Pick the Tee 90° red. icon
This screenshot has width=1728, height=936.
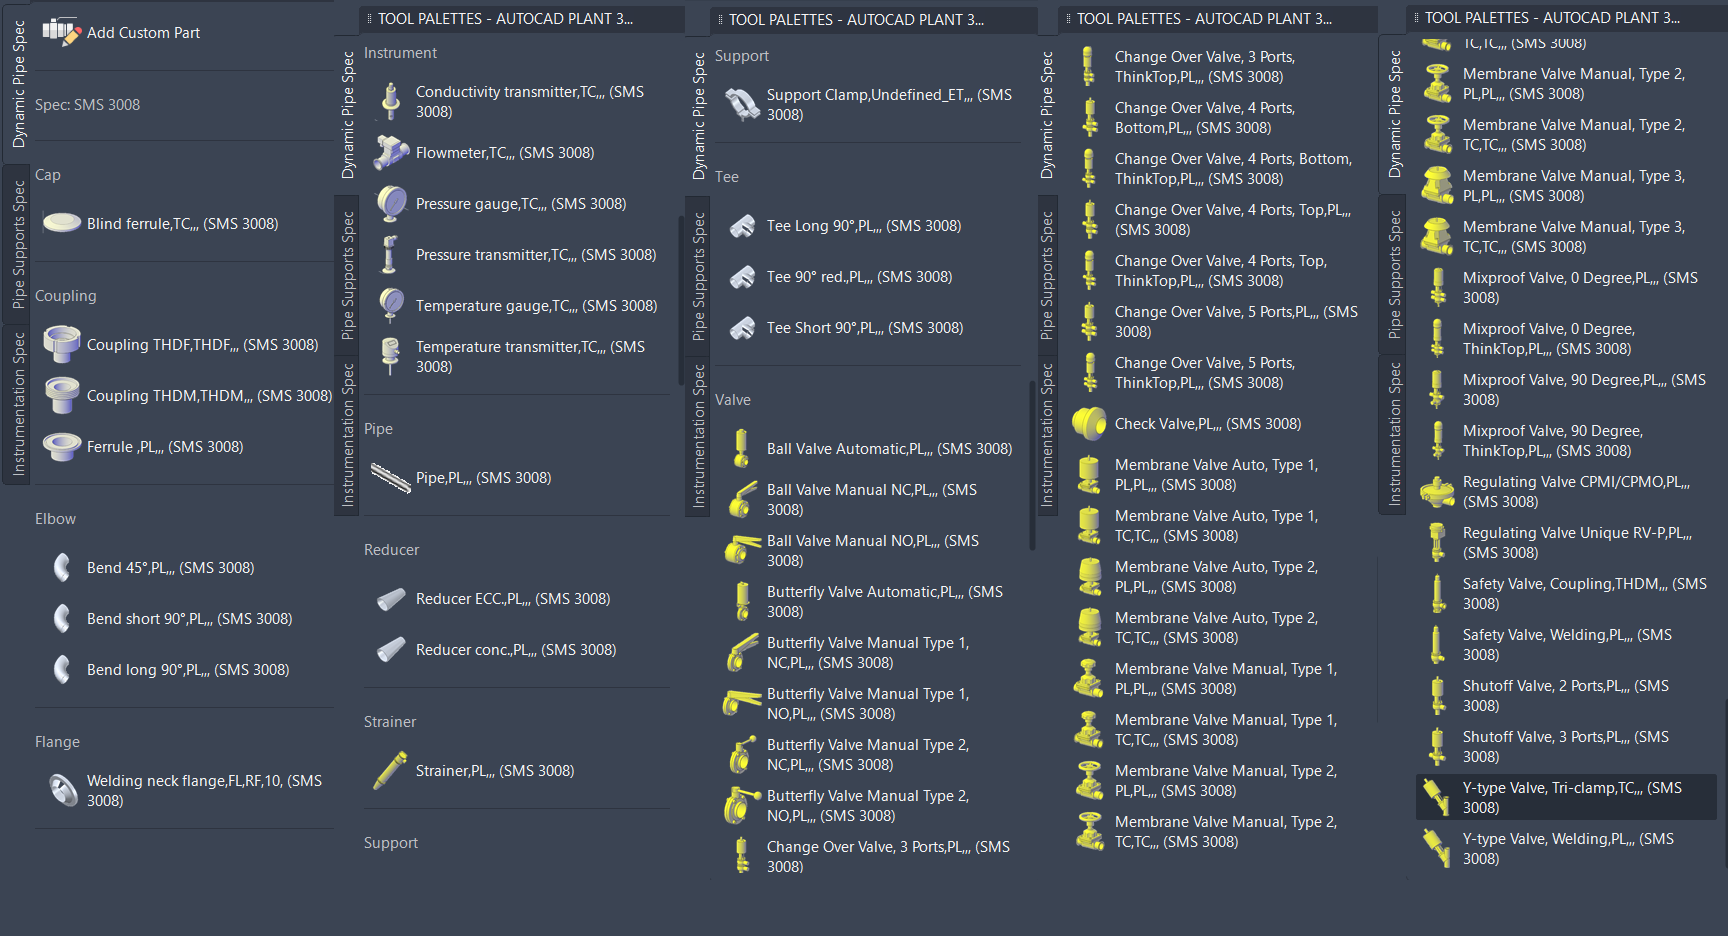coord(742,276)
